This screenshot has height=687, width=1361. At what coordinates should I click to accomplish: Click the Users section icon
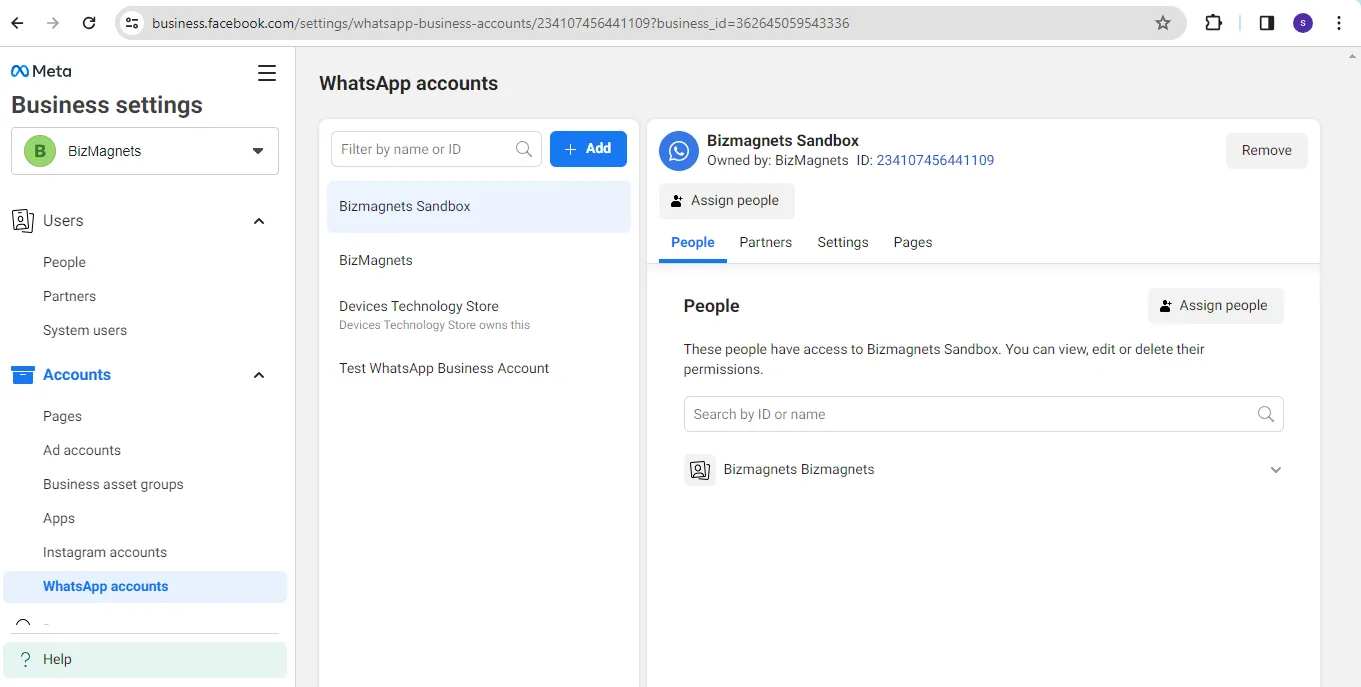coord(22,221)
